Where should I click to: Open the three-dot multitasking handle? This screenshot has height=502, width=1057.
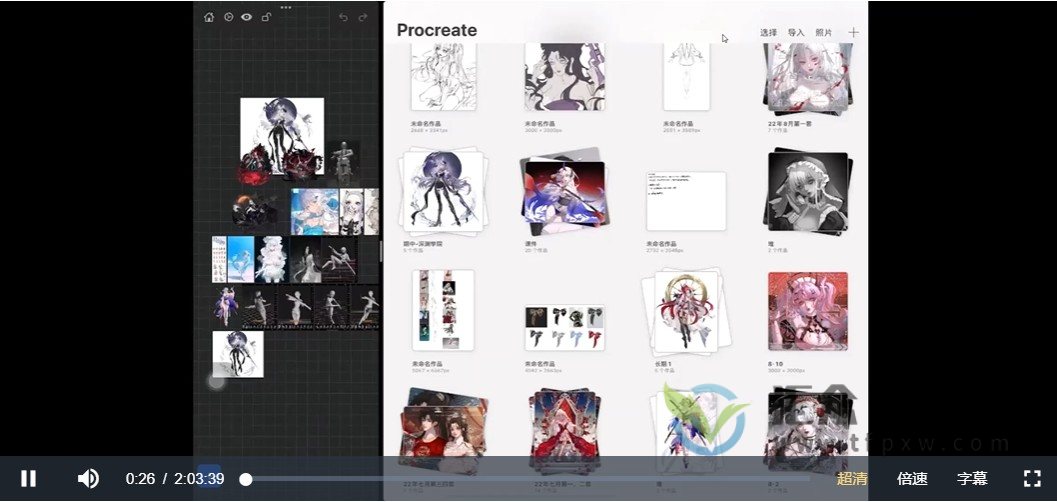tap(286, 7)
